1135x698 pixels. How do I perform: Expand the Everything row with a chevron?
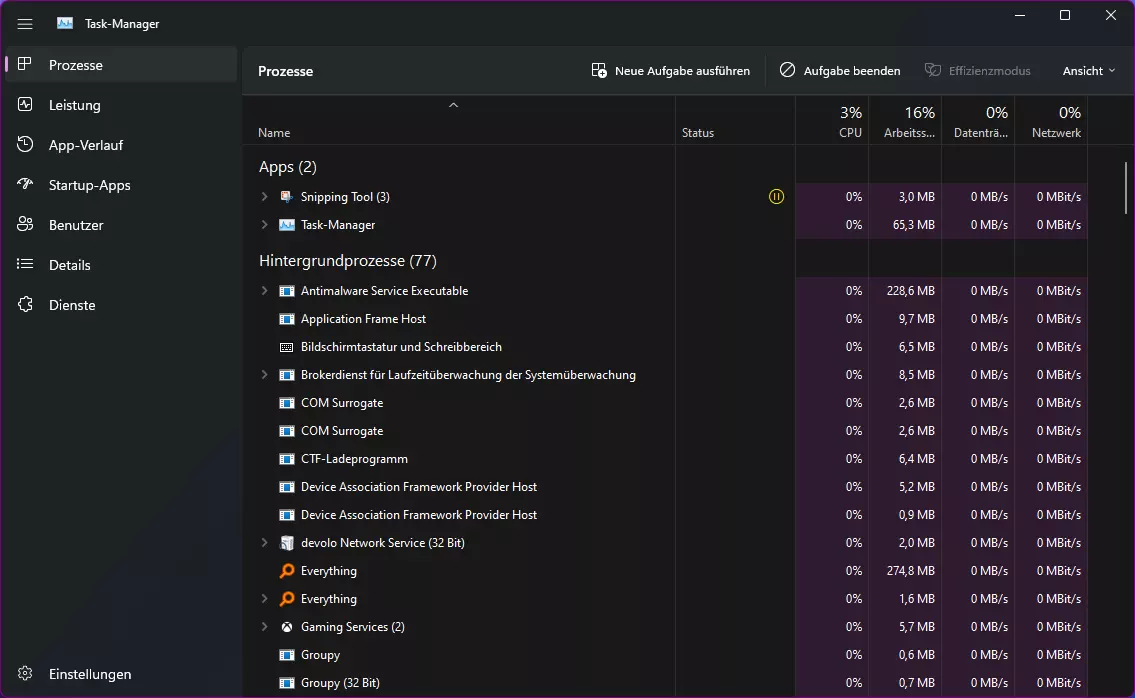[x=264, y=599]
